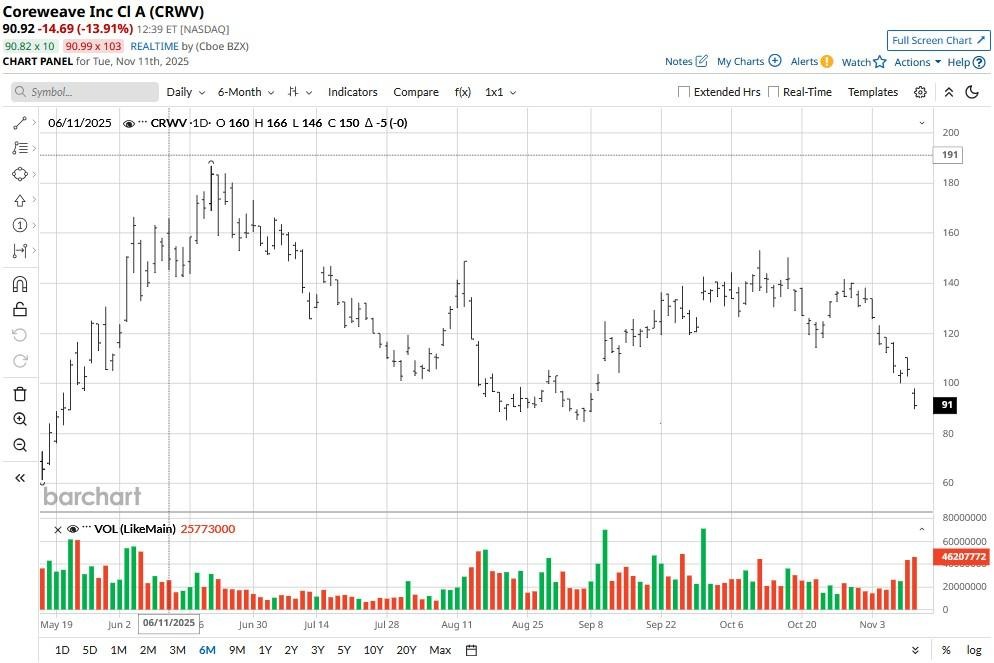Enable Extended Hrs checkbox

point(683,92)
